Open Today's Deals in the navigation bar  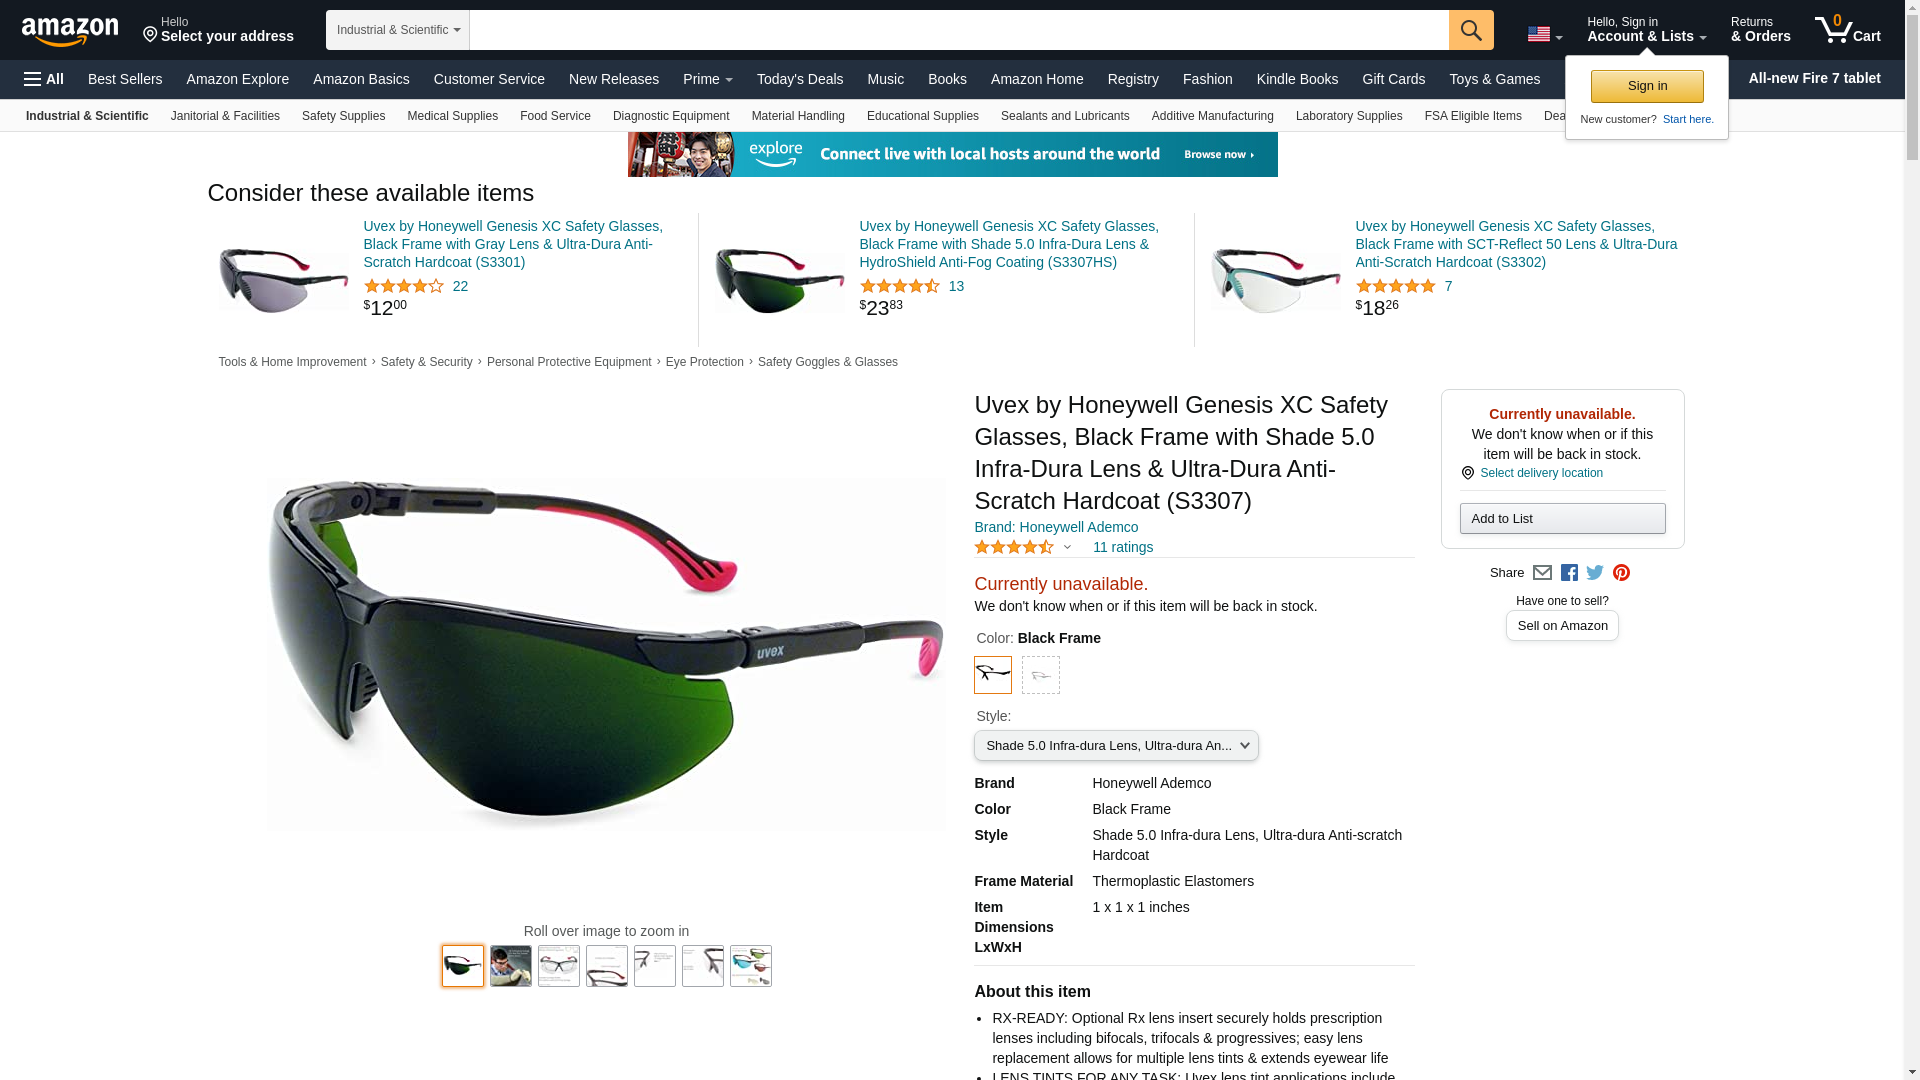[x=800, y=79]
